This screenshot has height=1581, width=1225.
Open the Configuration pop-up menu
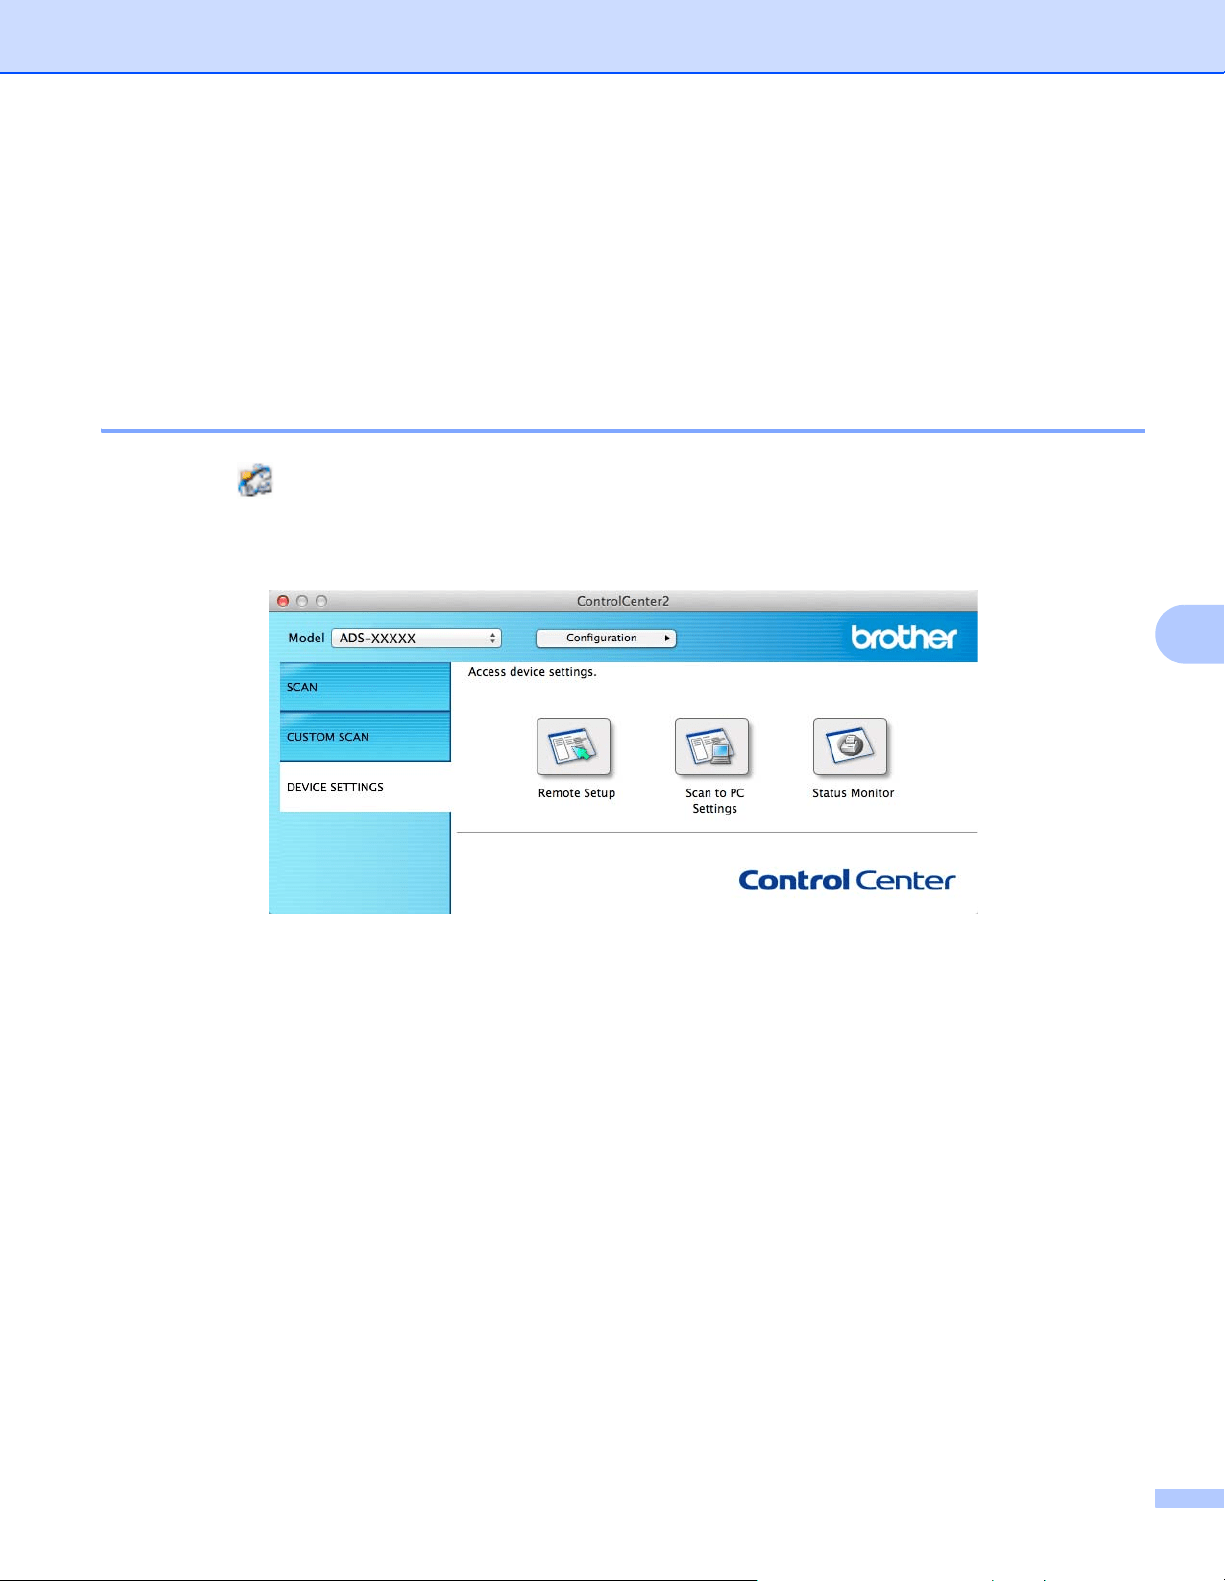click(606, 638)
